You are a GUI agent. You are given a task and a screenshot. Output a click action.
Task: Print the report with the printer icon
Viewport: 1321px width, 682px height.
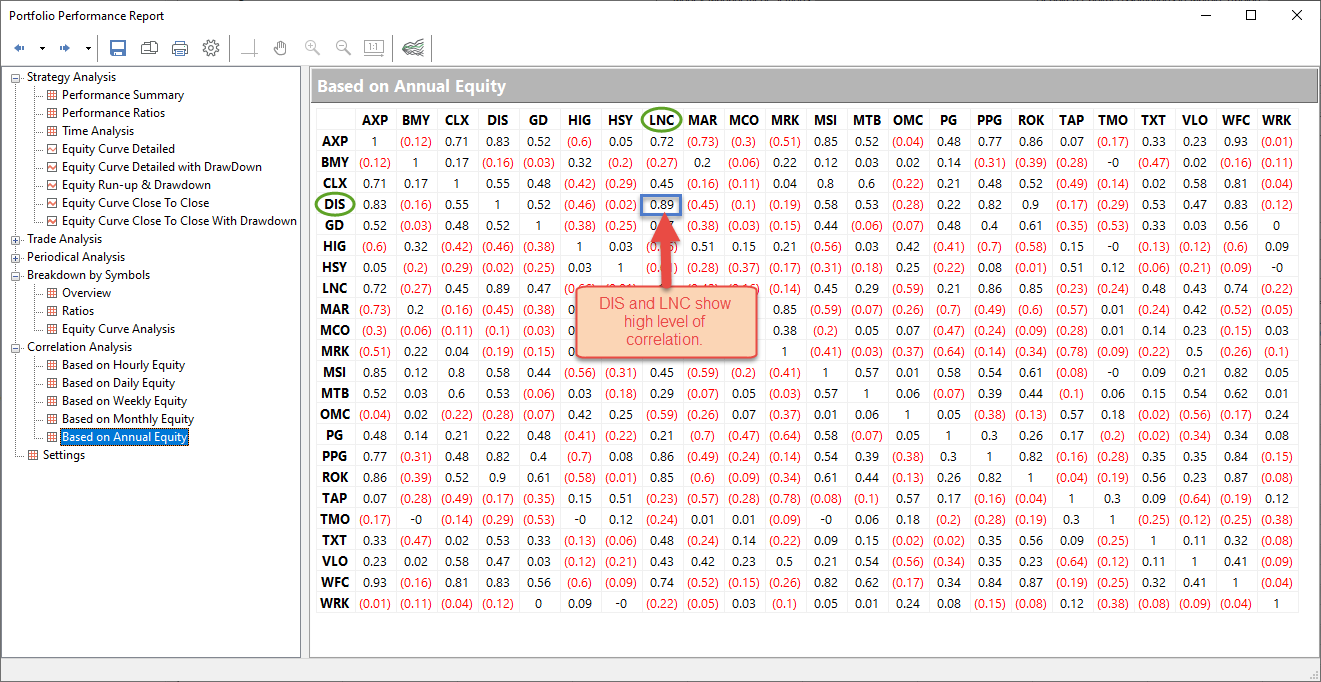pyautogui.click(x=180, y=48)
